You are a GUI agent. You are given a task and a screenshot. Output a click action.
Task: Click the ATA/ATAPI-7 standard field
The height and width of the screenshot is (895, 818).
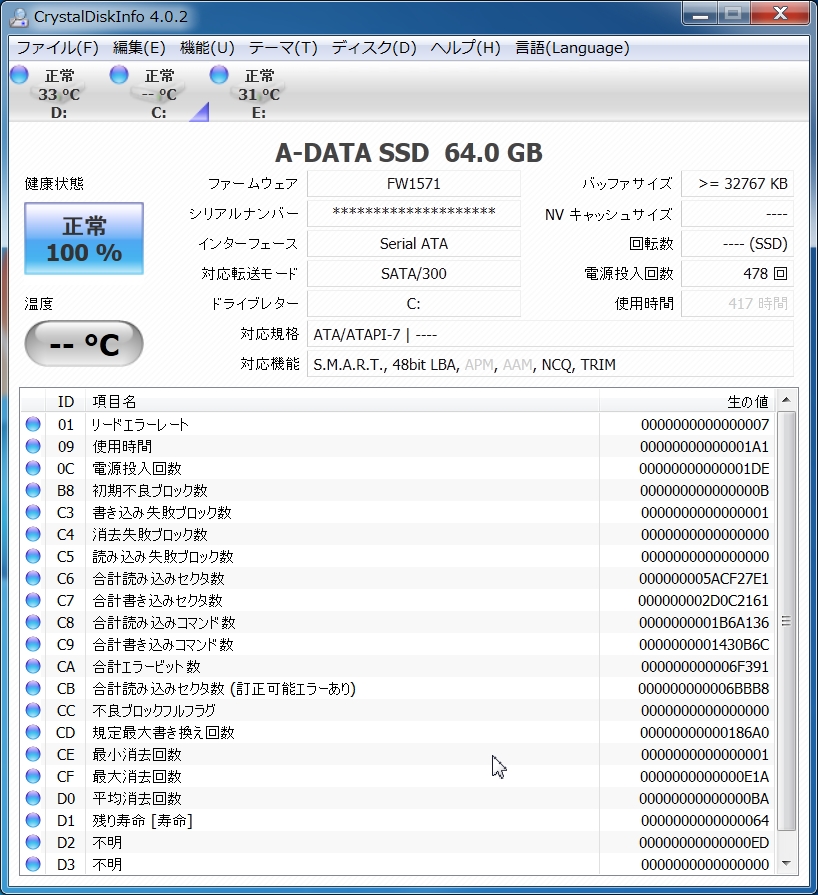pos(550,334)
